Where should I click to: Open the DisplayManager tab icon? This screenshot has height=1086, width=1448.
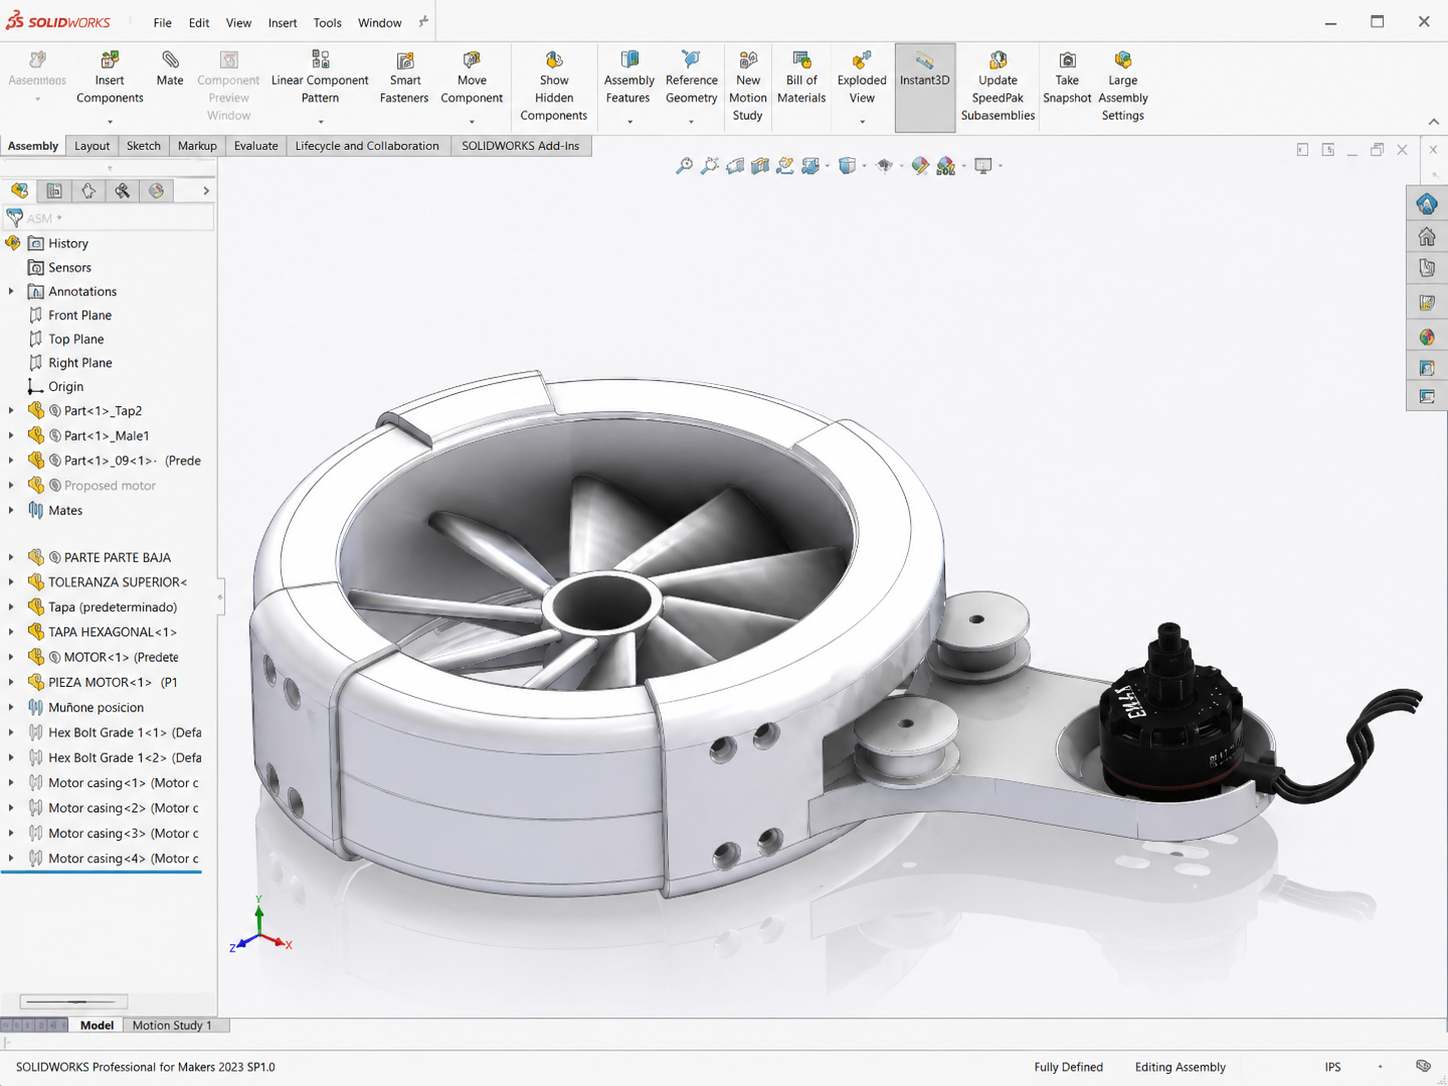pyautogui.click(x=156, y=190)
